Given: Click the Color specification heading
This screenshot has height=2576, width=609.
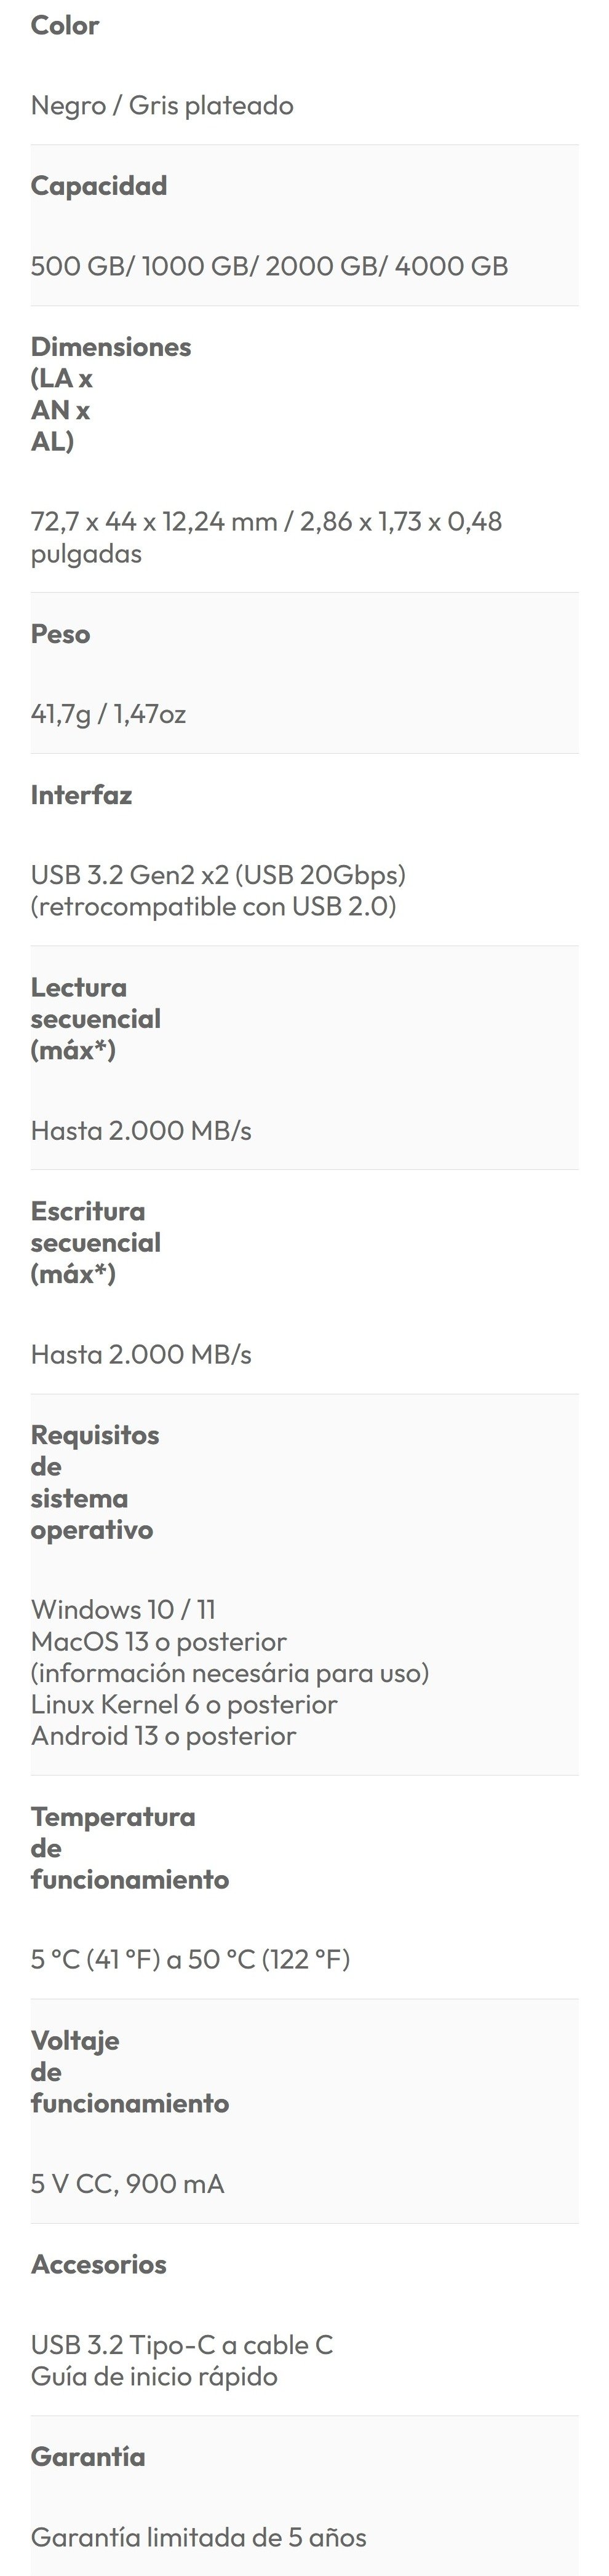Looking at the screenshot, I should (65, 25).
